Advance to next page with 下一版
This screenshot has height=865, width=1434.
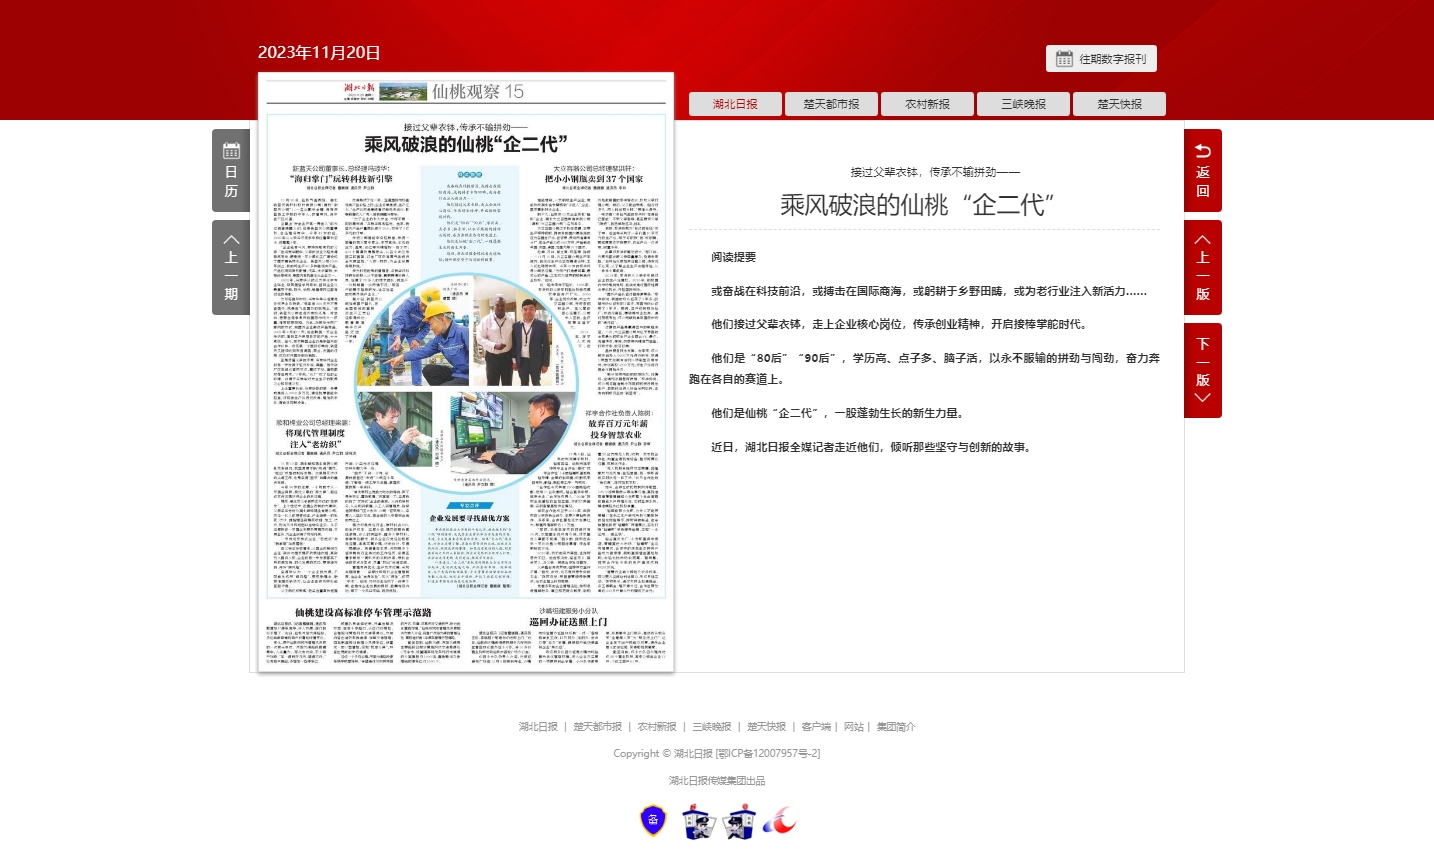1202,370
